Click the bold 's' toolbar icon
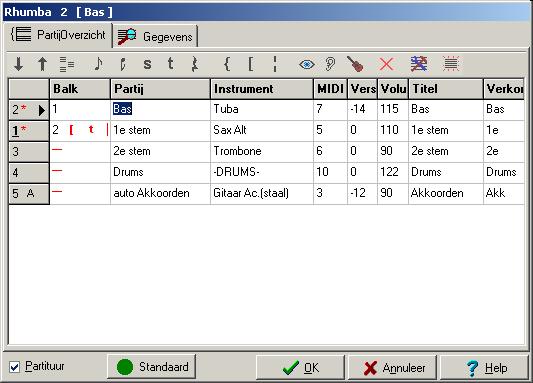The width and height of the screenshot is (533, 383). pos(147,64)
